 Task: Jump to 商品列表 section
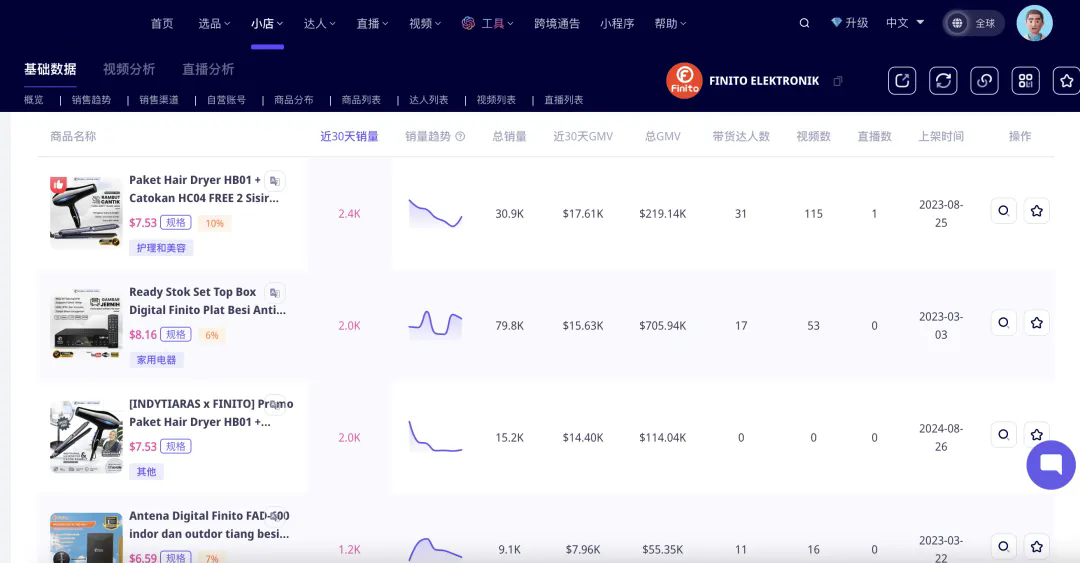[361, 100]
